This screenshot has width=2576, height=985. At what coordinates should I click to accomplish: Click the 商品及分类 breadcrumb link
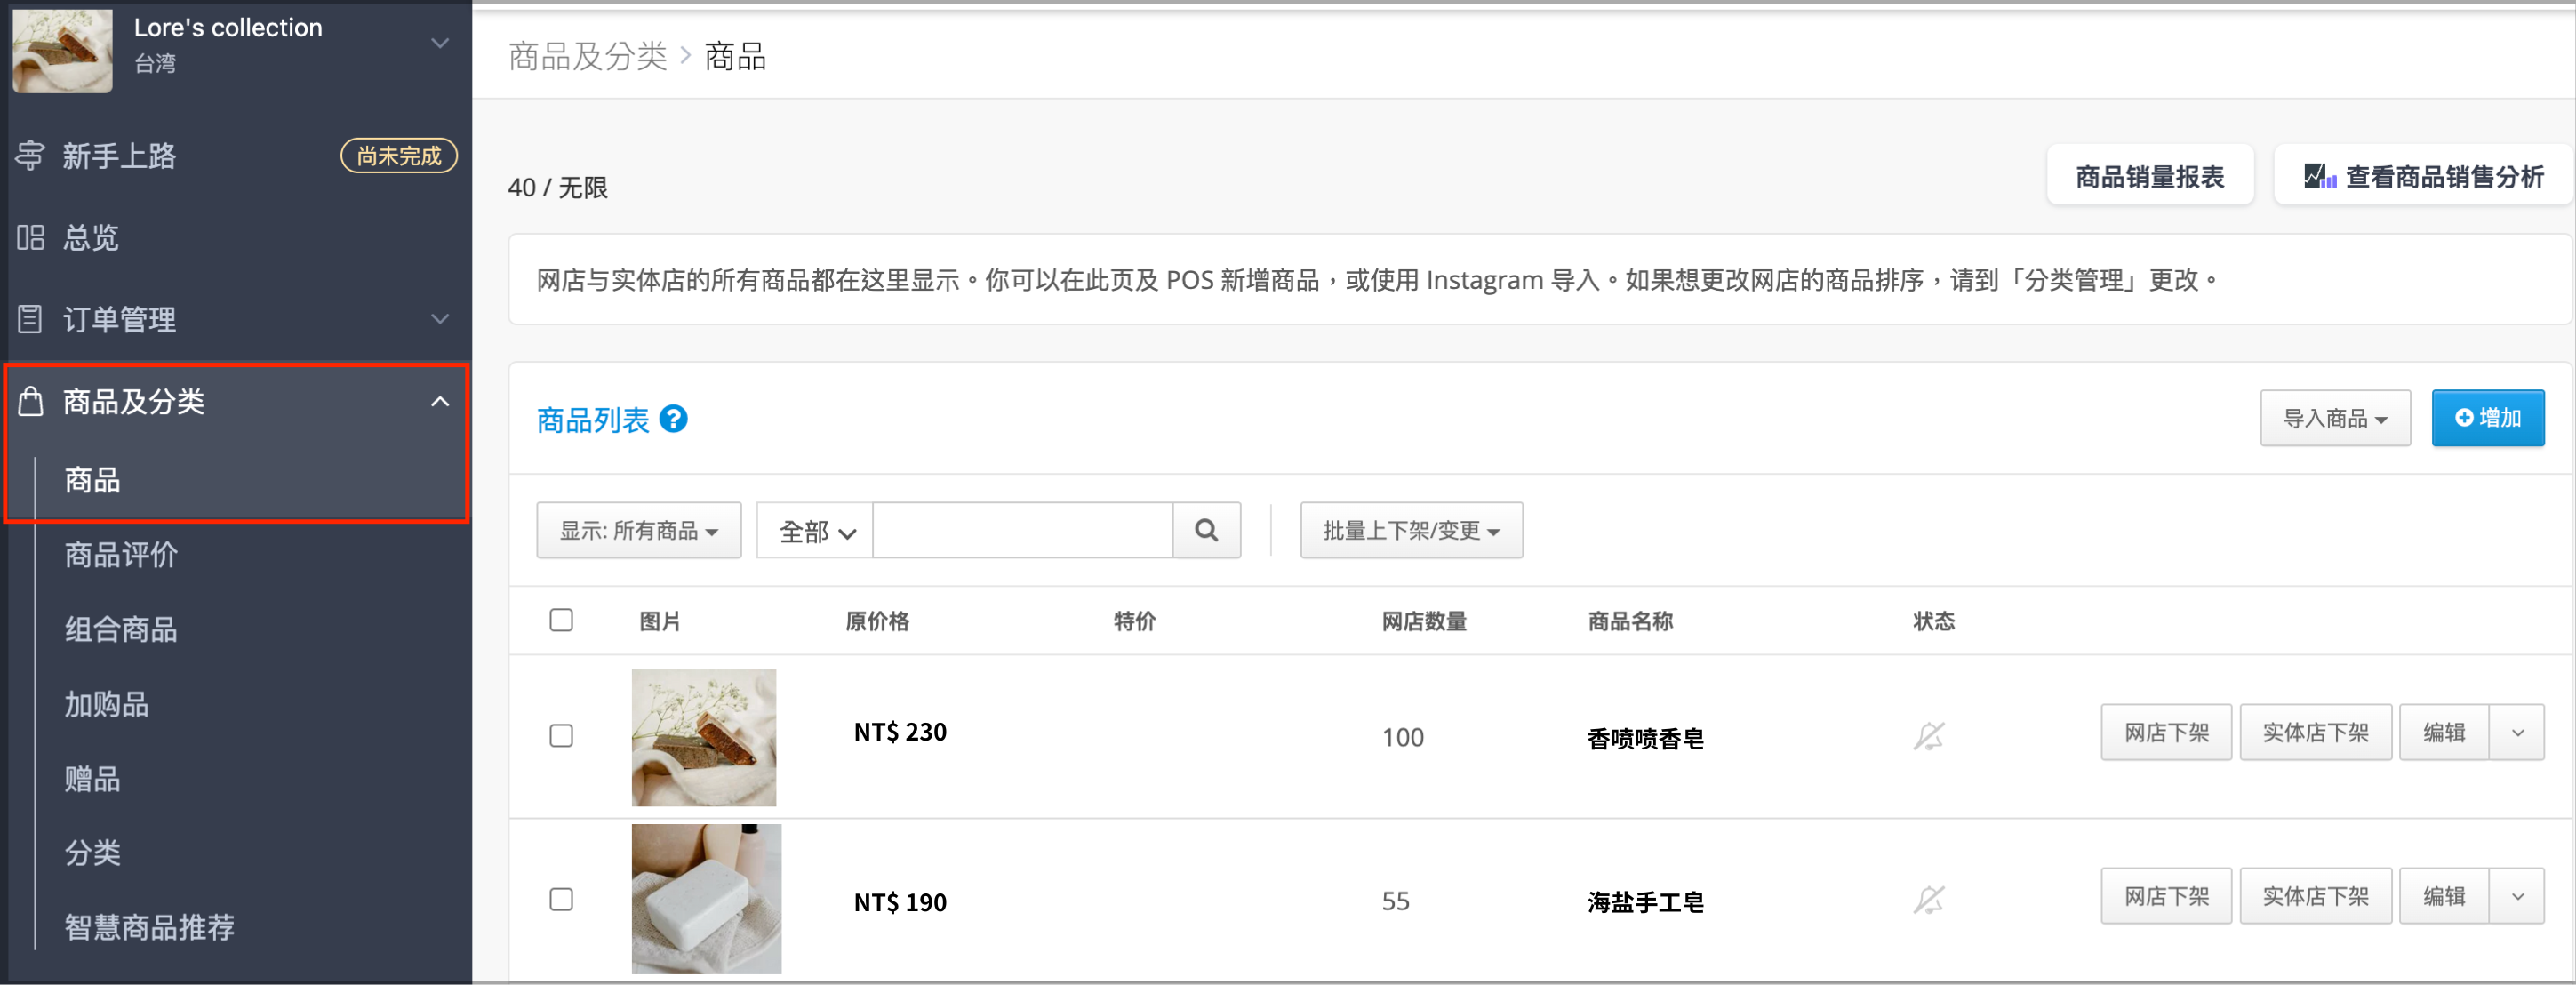coord(587,57)
